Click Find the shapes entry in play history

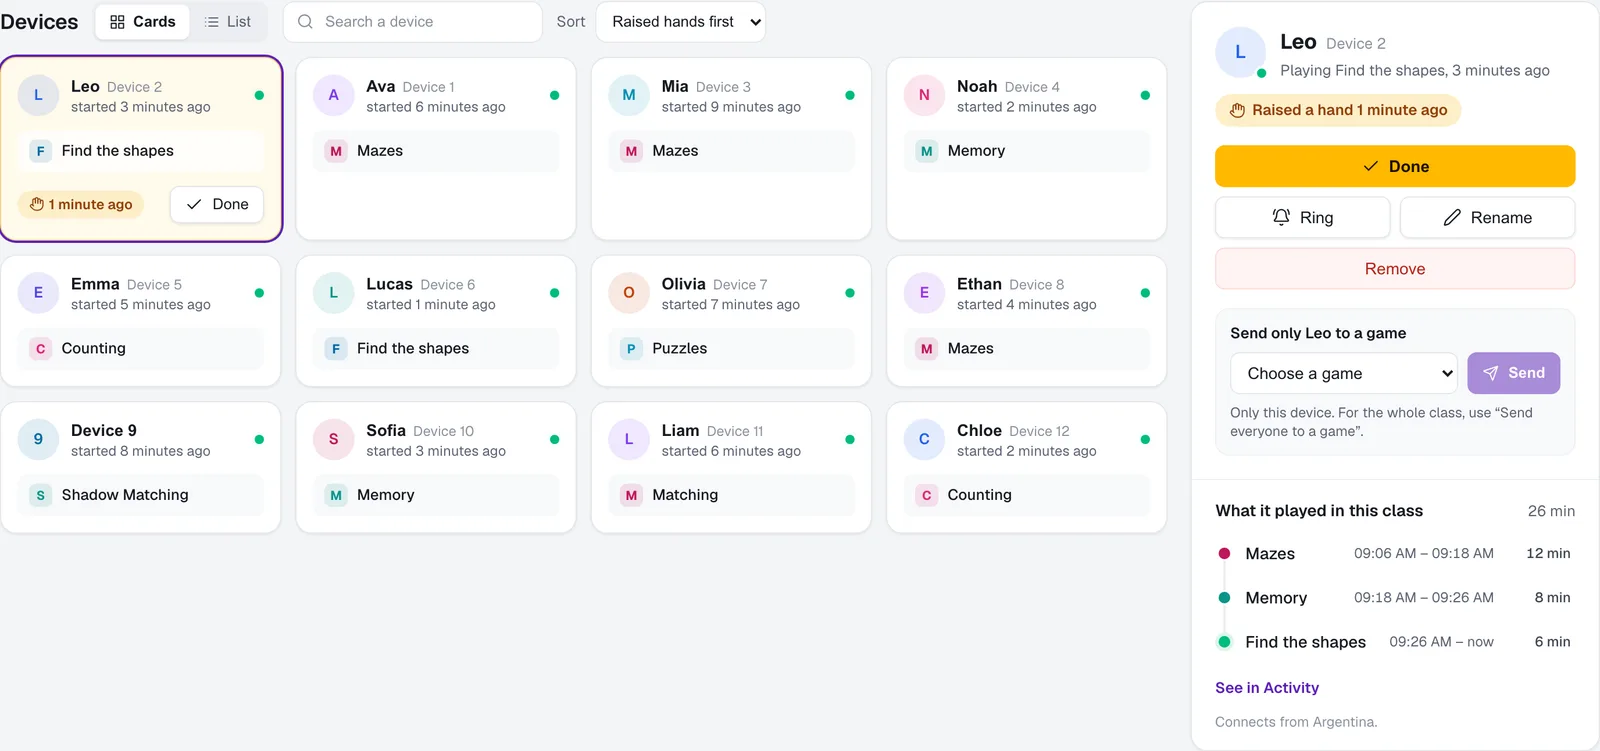(1395, 642)
